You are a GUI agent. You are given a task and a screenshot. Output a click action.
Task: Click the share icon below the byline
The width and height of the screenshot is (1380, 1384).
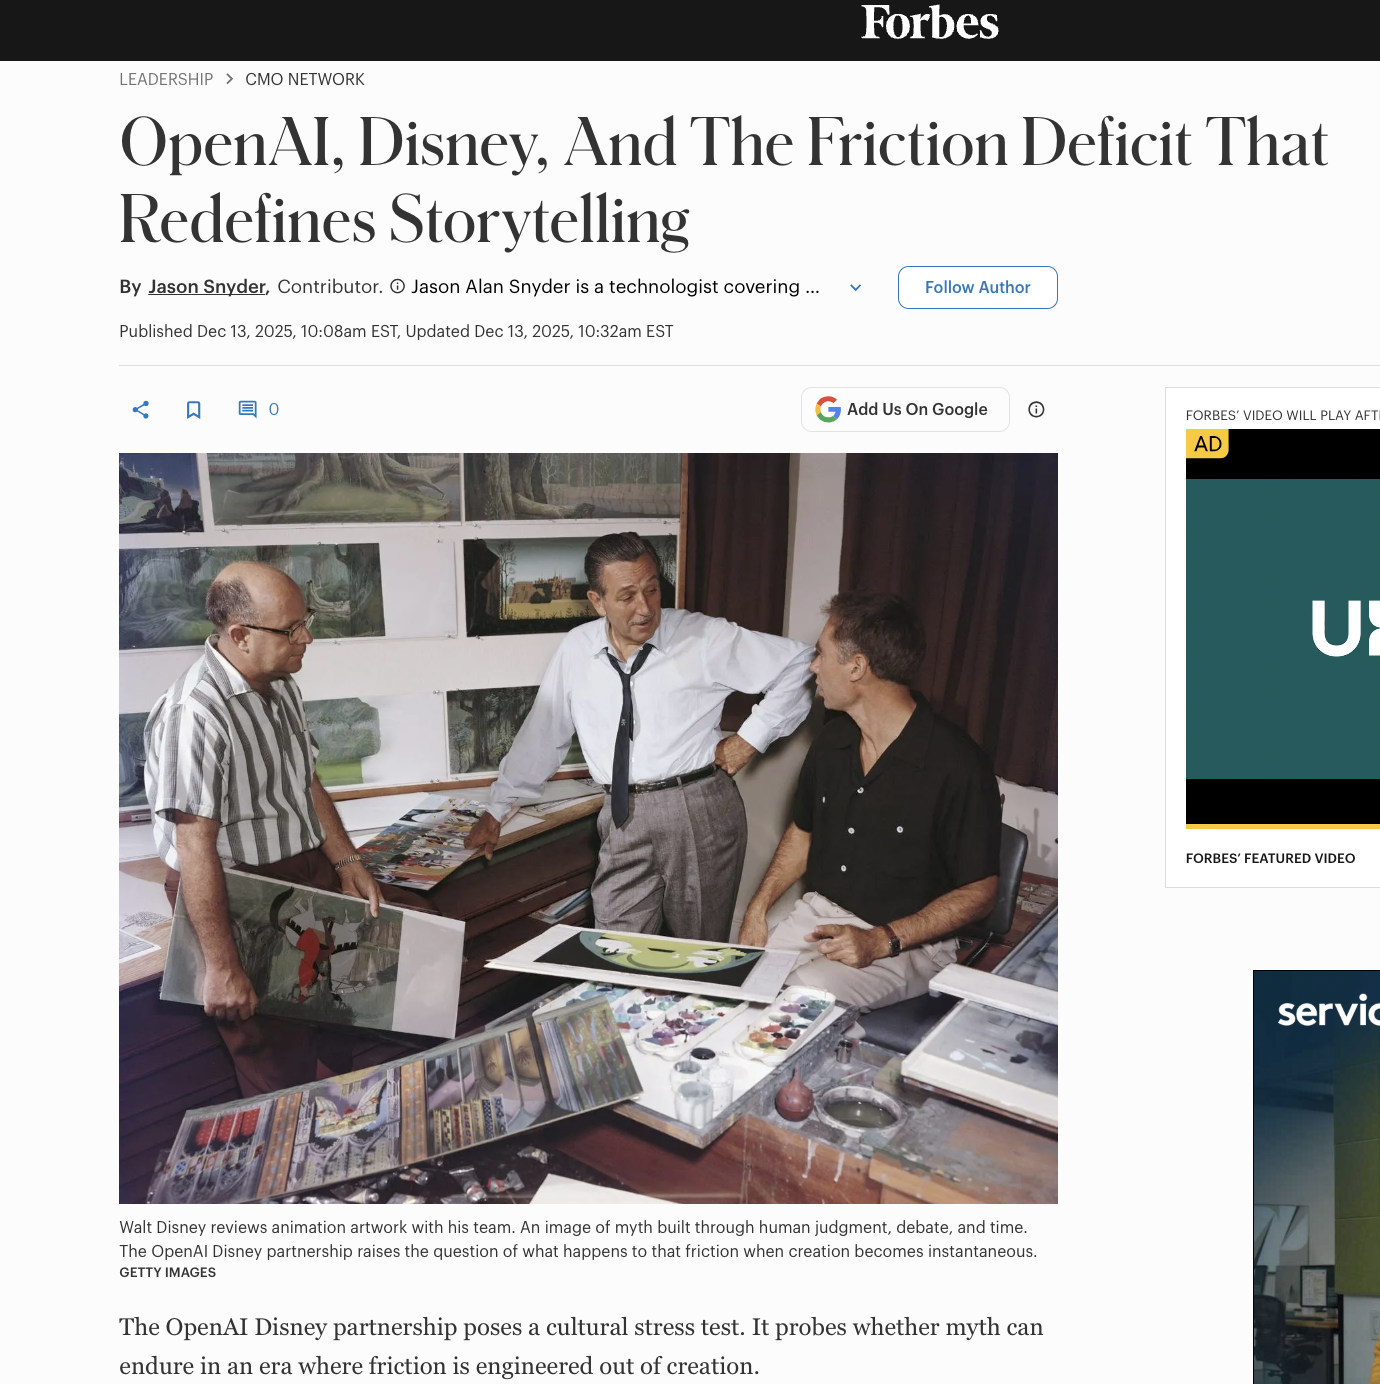click(x=141, y=409)
